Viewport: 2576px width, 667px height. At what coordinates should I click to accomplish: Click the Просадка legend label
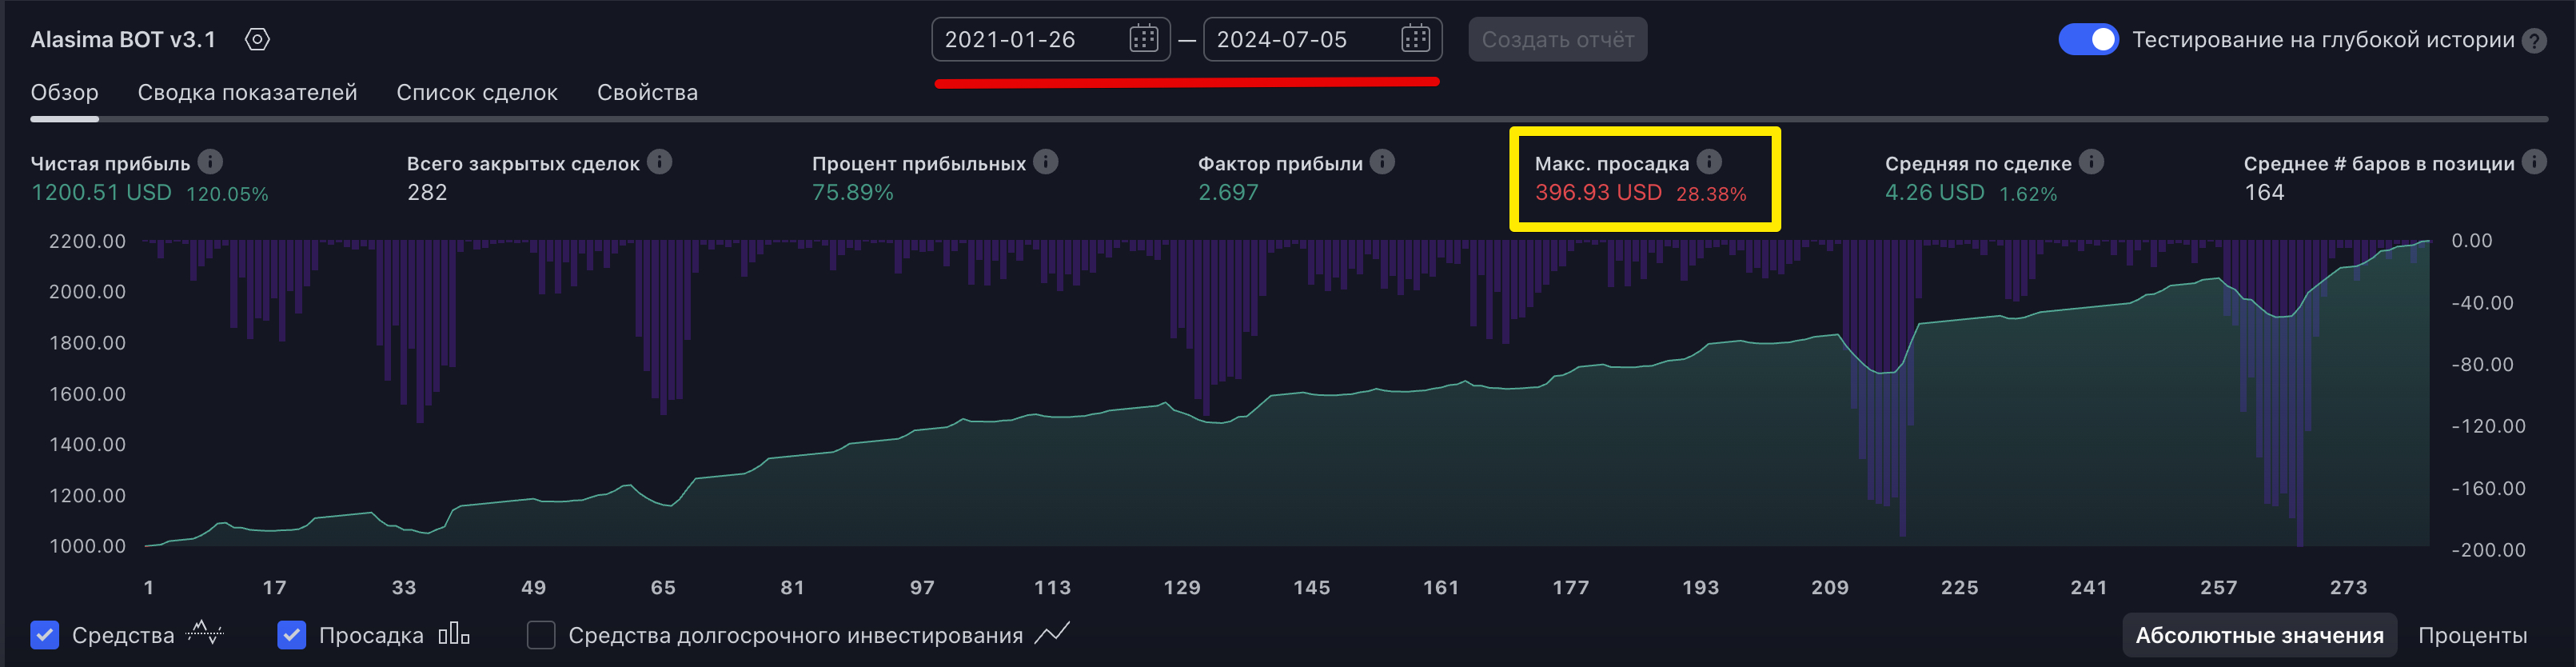coord(371,635)
